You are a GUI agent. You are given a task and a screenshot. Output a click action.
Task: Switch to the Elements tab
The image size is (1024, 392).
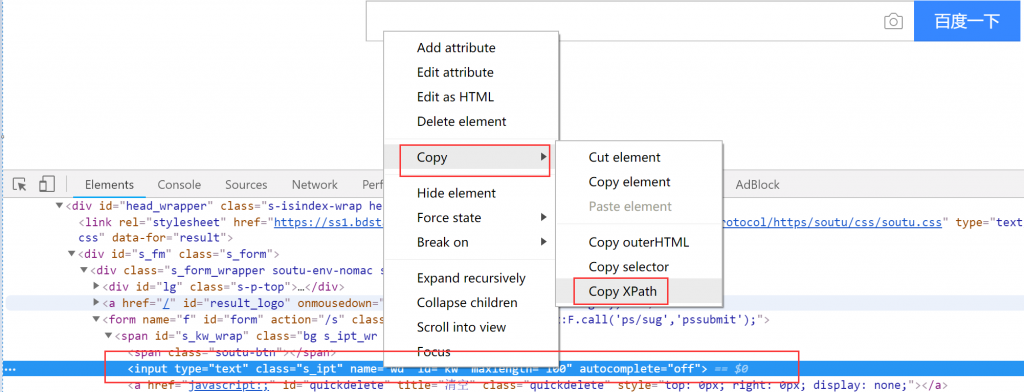pyautogui.click(x=109, y=185)
